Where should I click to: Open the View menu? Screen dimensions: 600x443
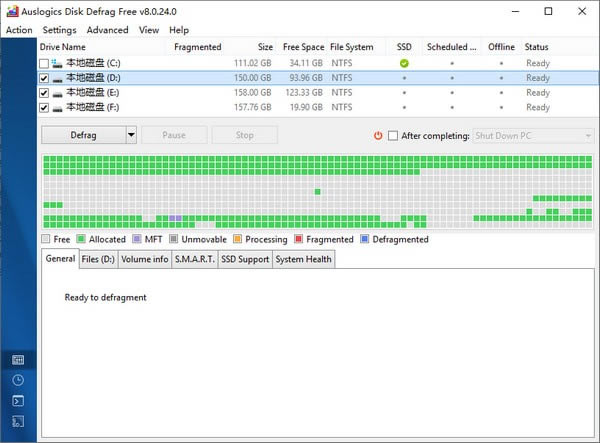tap(149, 30)
